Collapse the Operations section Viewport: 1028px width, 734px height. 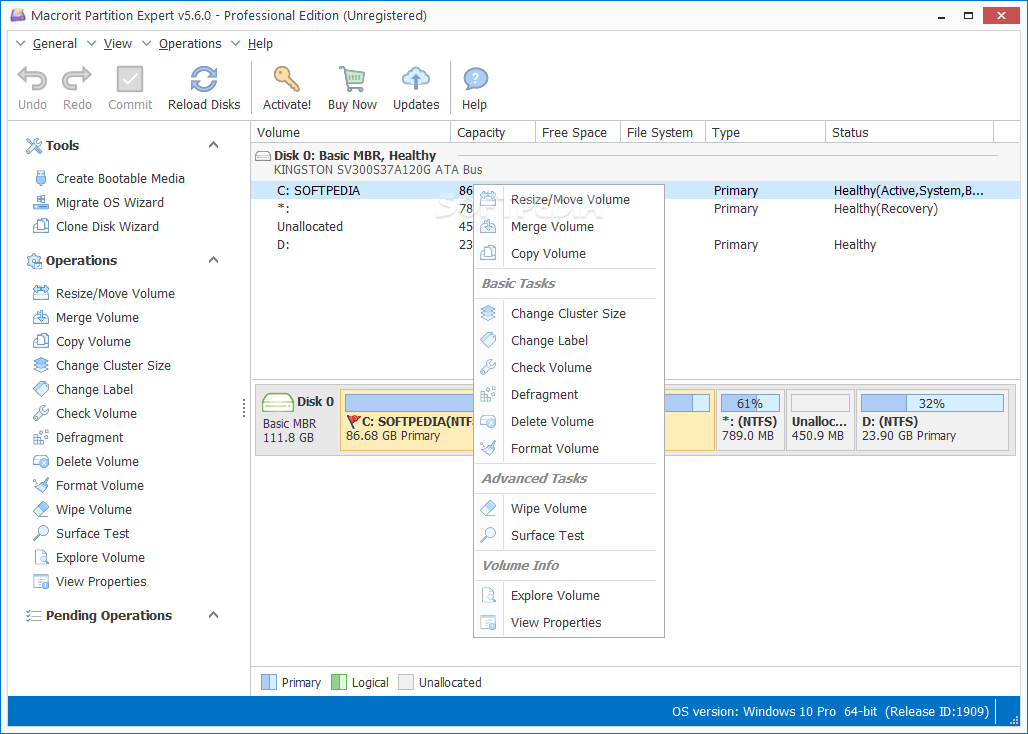pyautogui.click(x=212, y=260)
